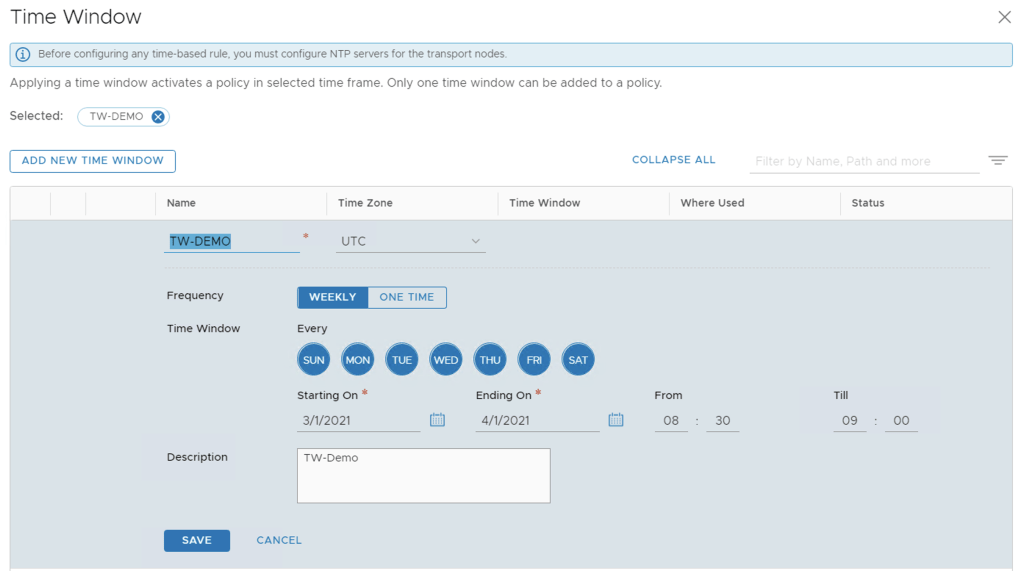The width and height of the screenshot is (1024, 571).
Task: Switch frequency to One Time
Action: (406, 297)
